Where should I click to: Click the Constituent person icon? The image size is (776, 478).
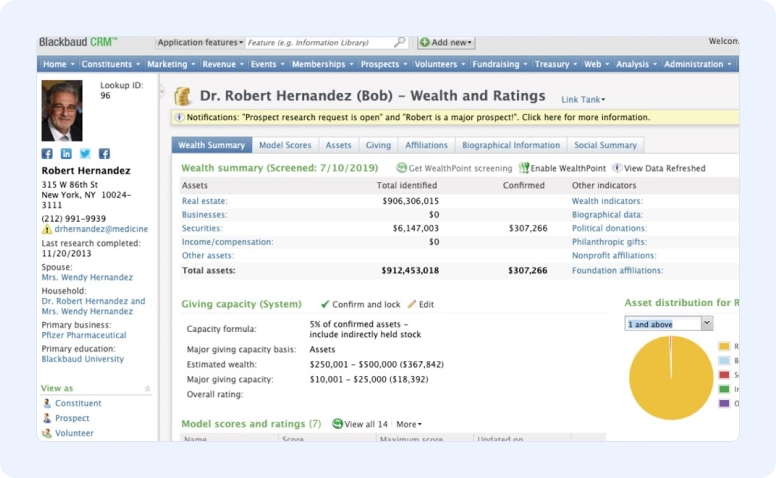pyautogui.click(x=47, y=403)
